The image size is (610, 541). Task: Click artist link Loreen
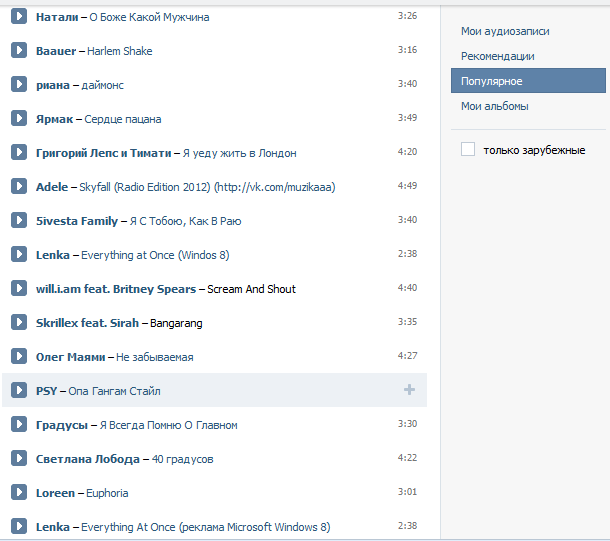point(55,493)
